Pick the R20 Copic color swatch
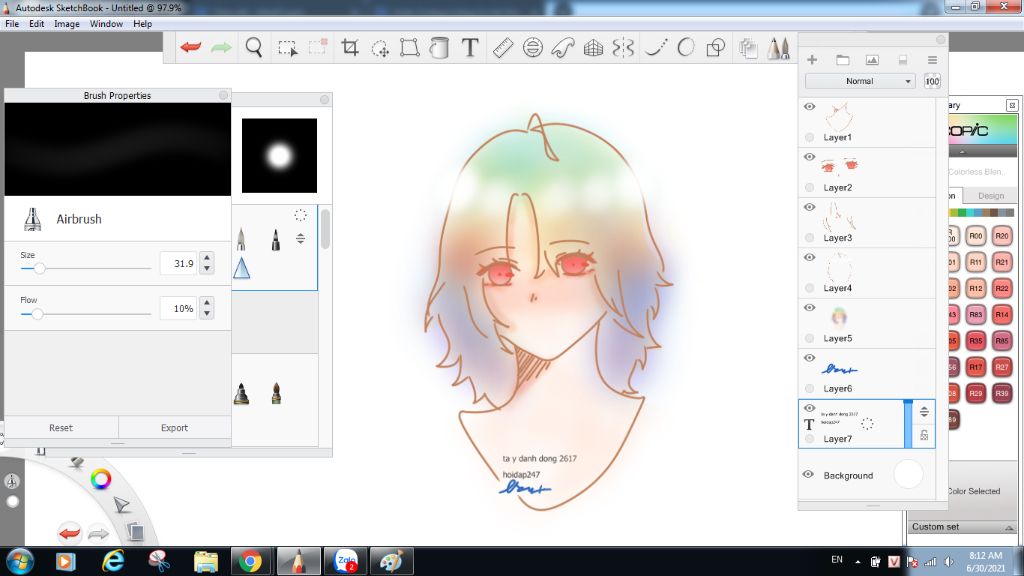The image size is (1024, 576). click(x=1002, y=236)
